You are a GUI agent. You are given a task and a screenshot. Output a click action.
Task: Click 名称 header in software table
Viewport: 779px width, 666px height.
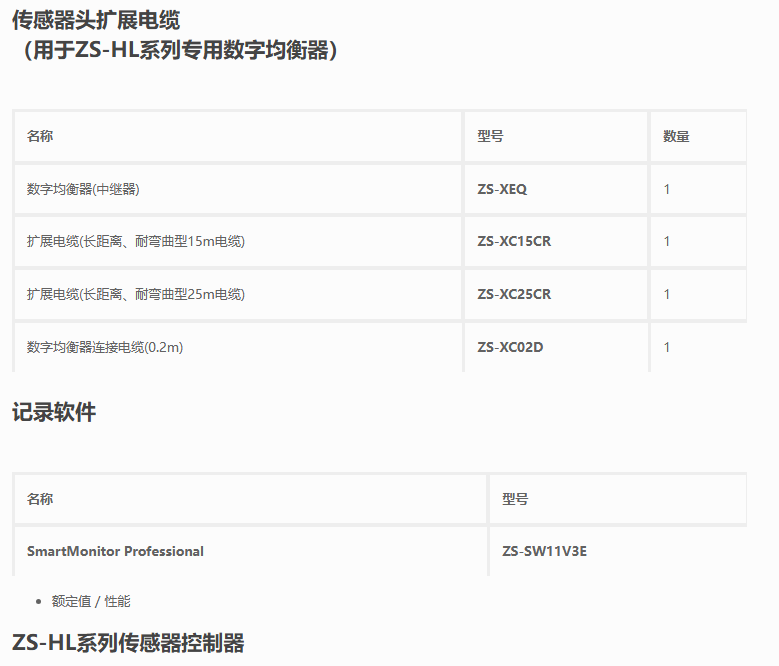point(40,499)
